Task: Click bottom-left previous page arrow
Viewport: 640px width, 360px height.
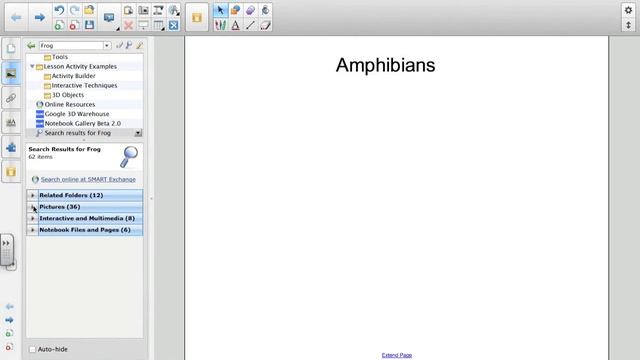Action: pos(9,307)
